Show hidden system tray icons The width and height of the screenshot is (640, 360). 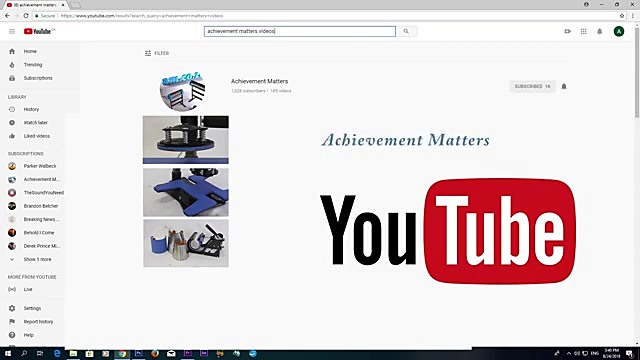click(x=569, y=353)
